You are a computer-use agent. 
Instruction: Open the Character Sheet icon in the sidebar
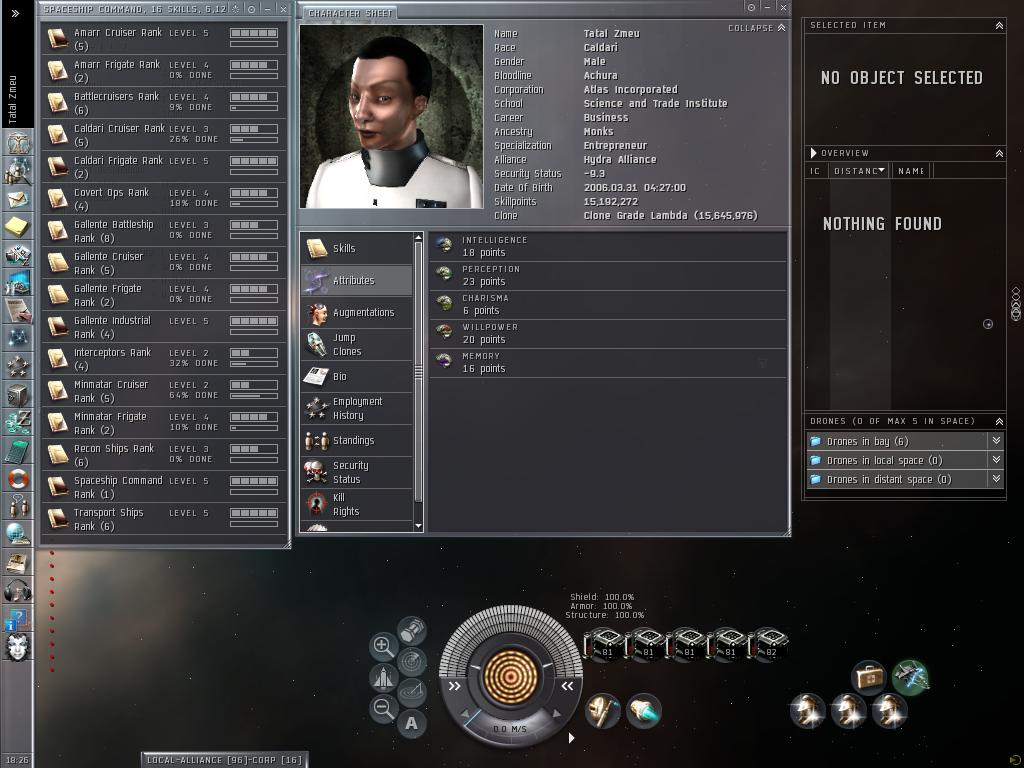click(18, 143)
